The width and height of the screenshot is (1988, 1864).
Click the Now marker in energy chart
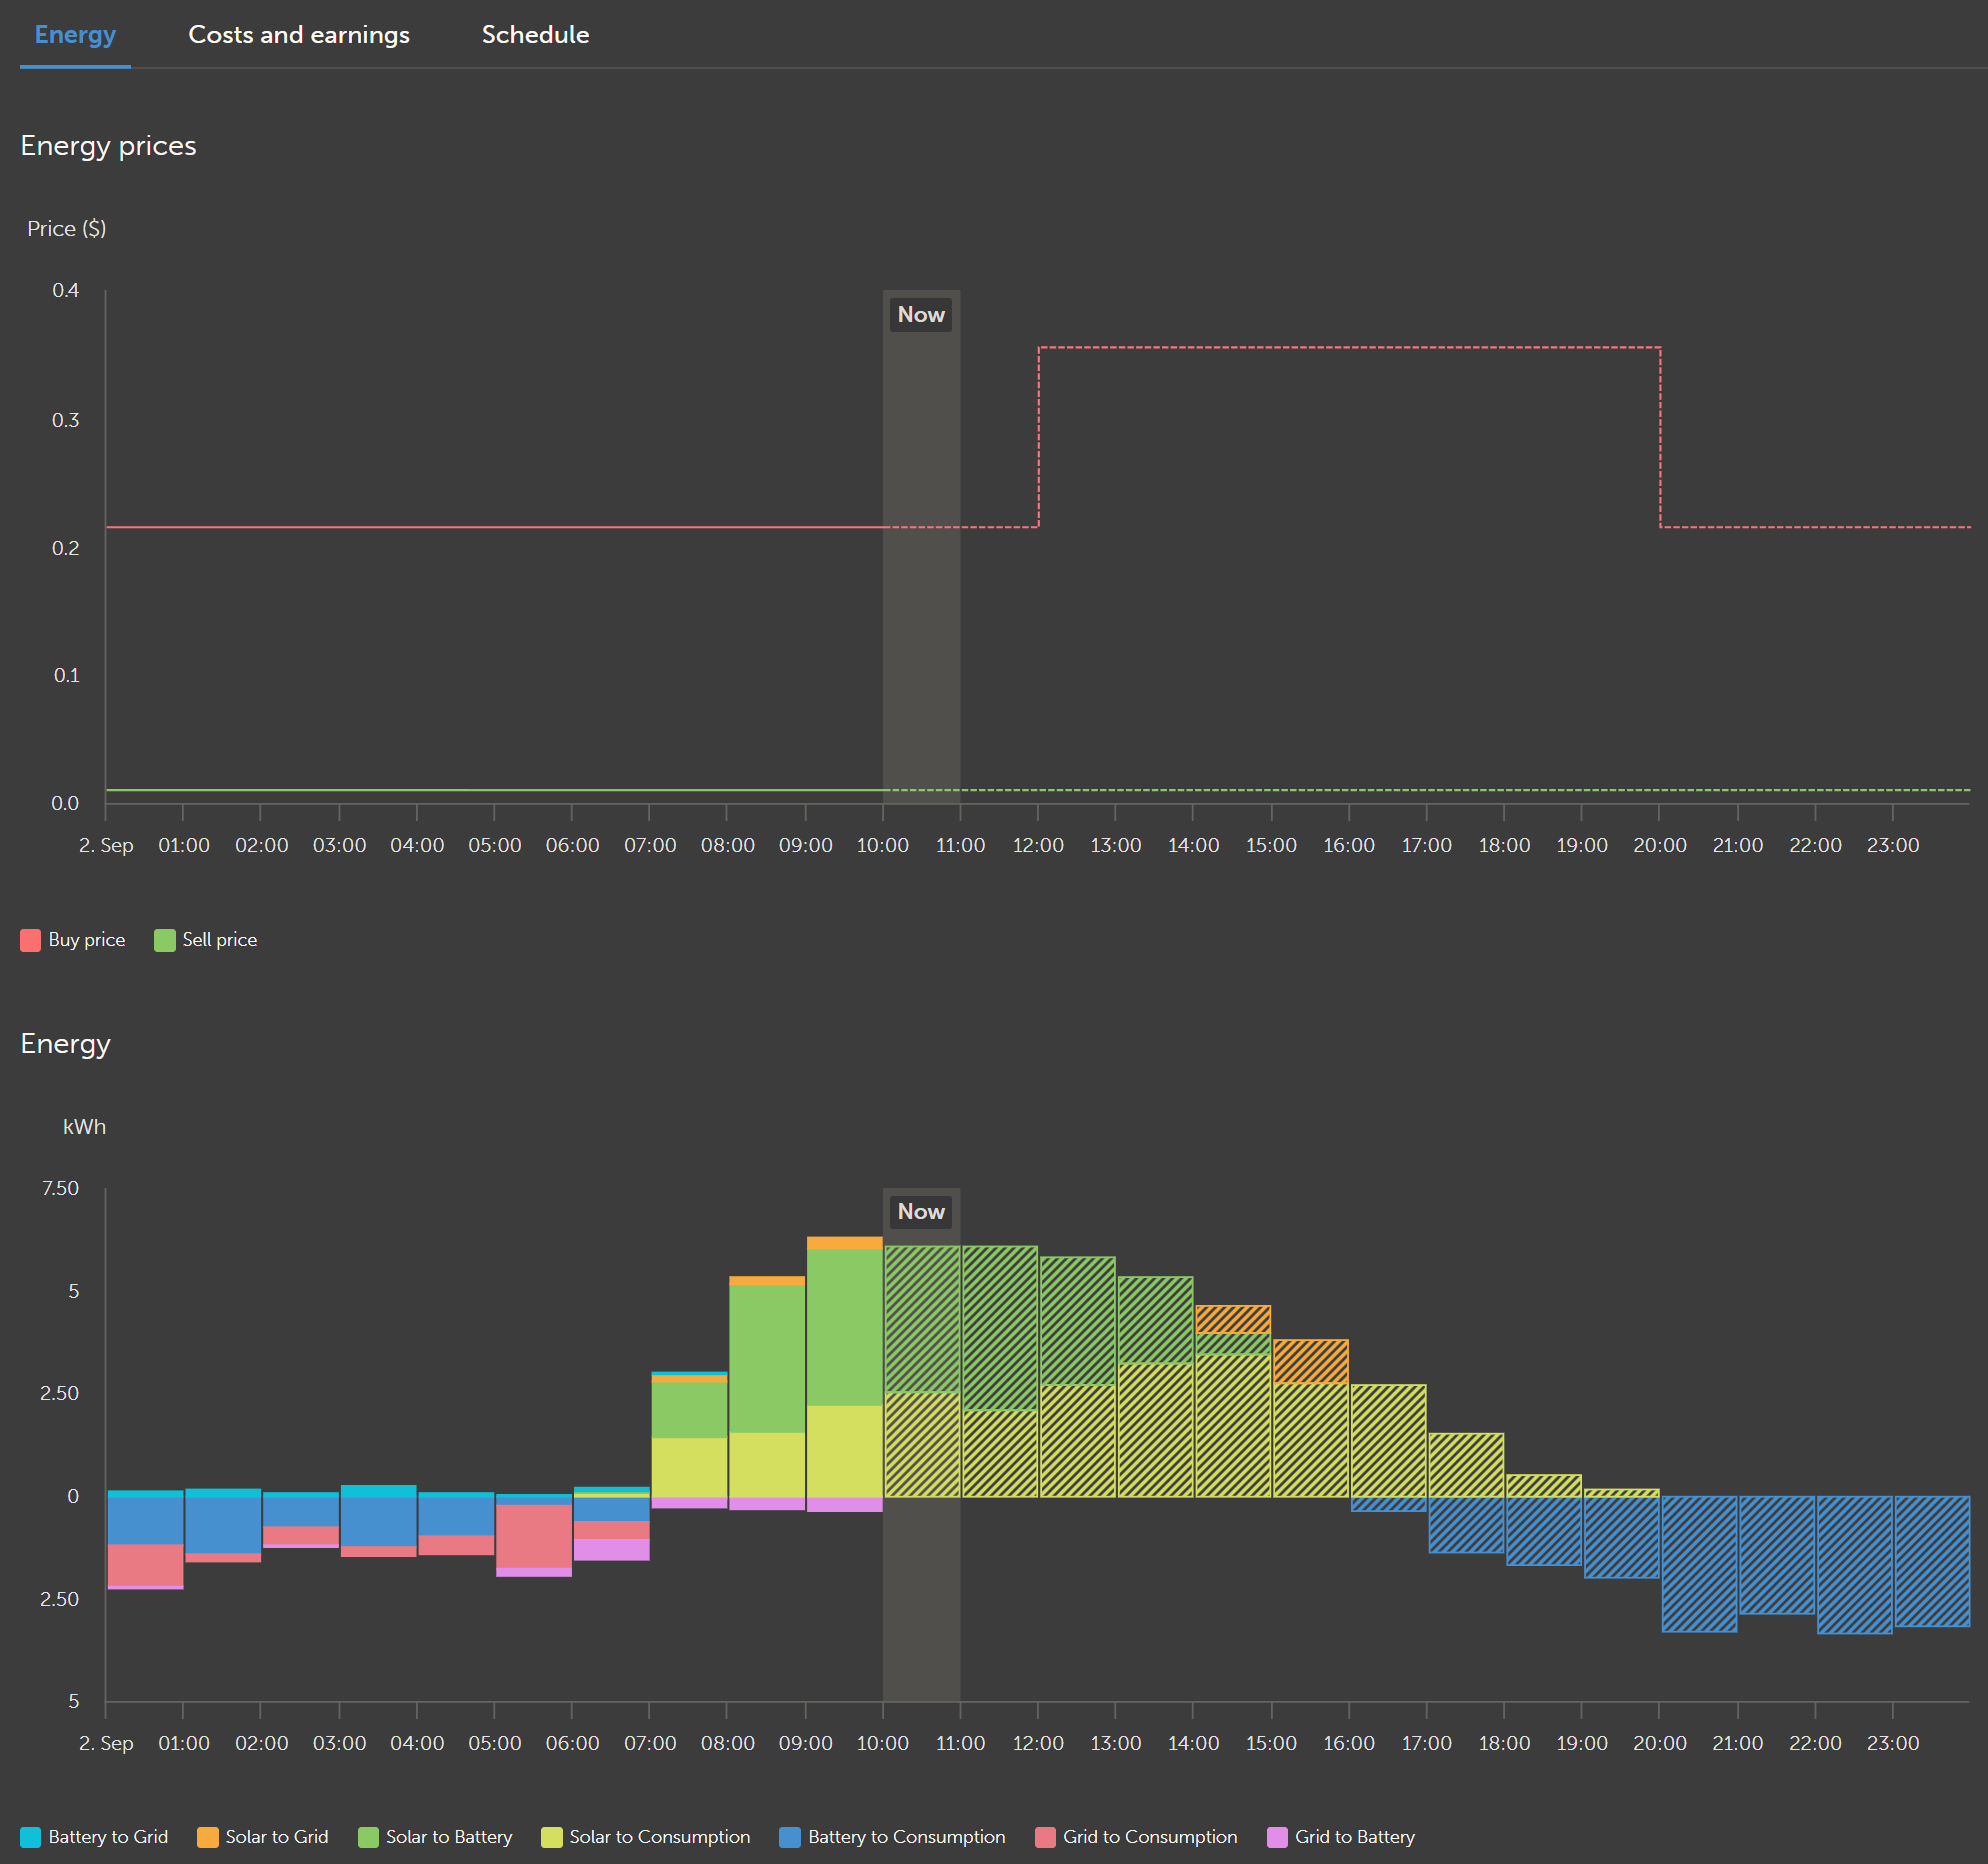(x=921, y=1212)
